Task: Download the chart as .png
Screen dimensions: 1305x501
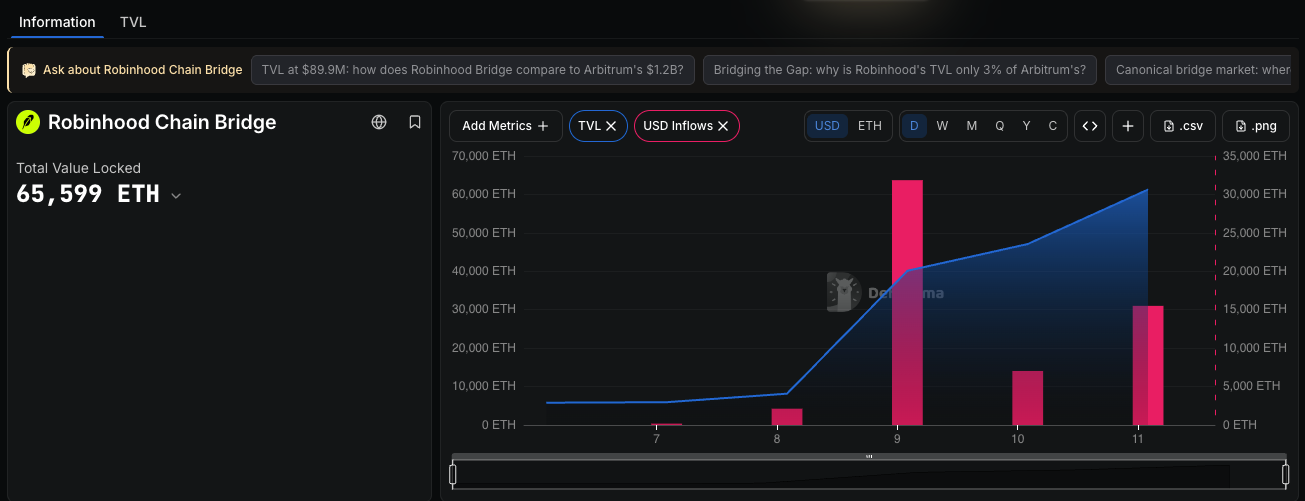Action: coord(1256,126)
